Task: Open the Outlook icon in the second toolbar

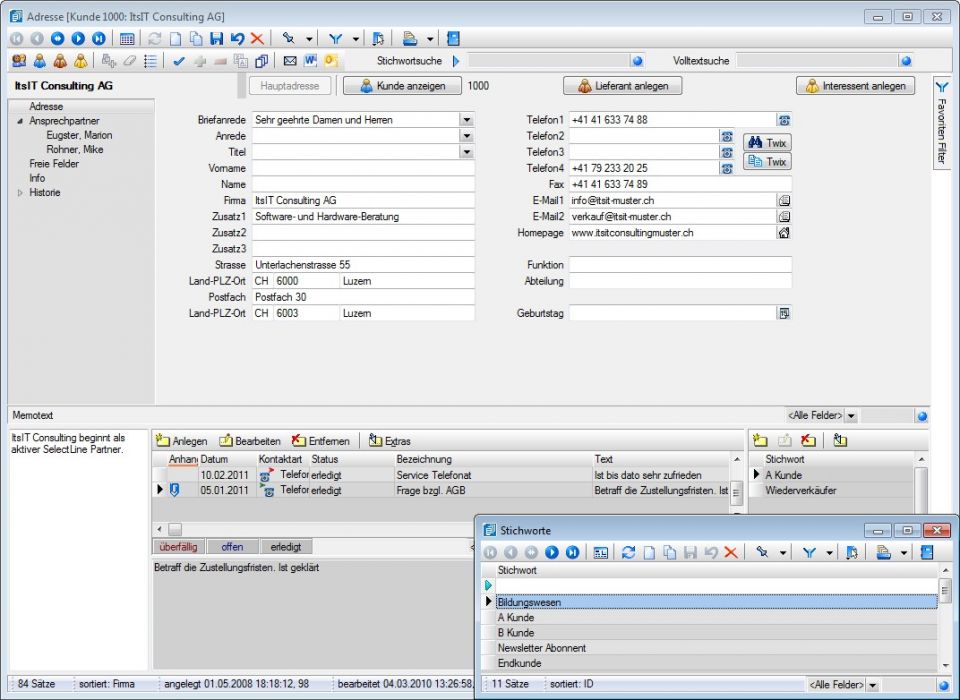Action: (x=331, y=61)
